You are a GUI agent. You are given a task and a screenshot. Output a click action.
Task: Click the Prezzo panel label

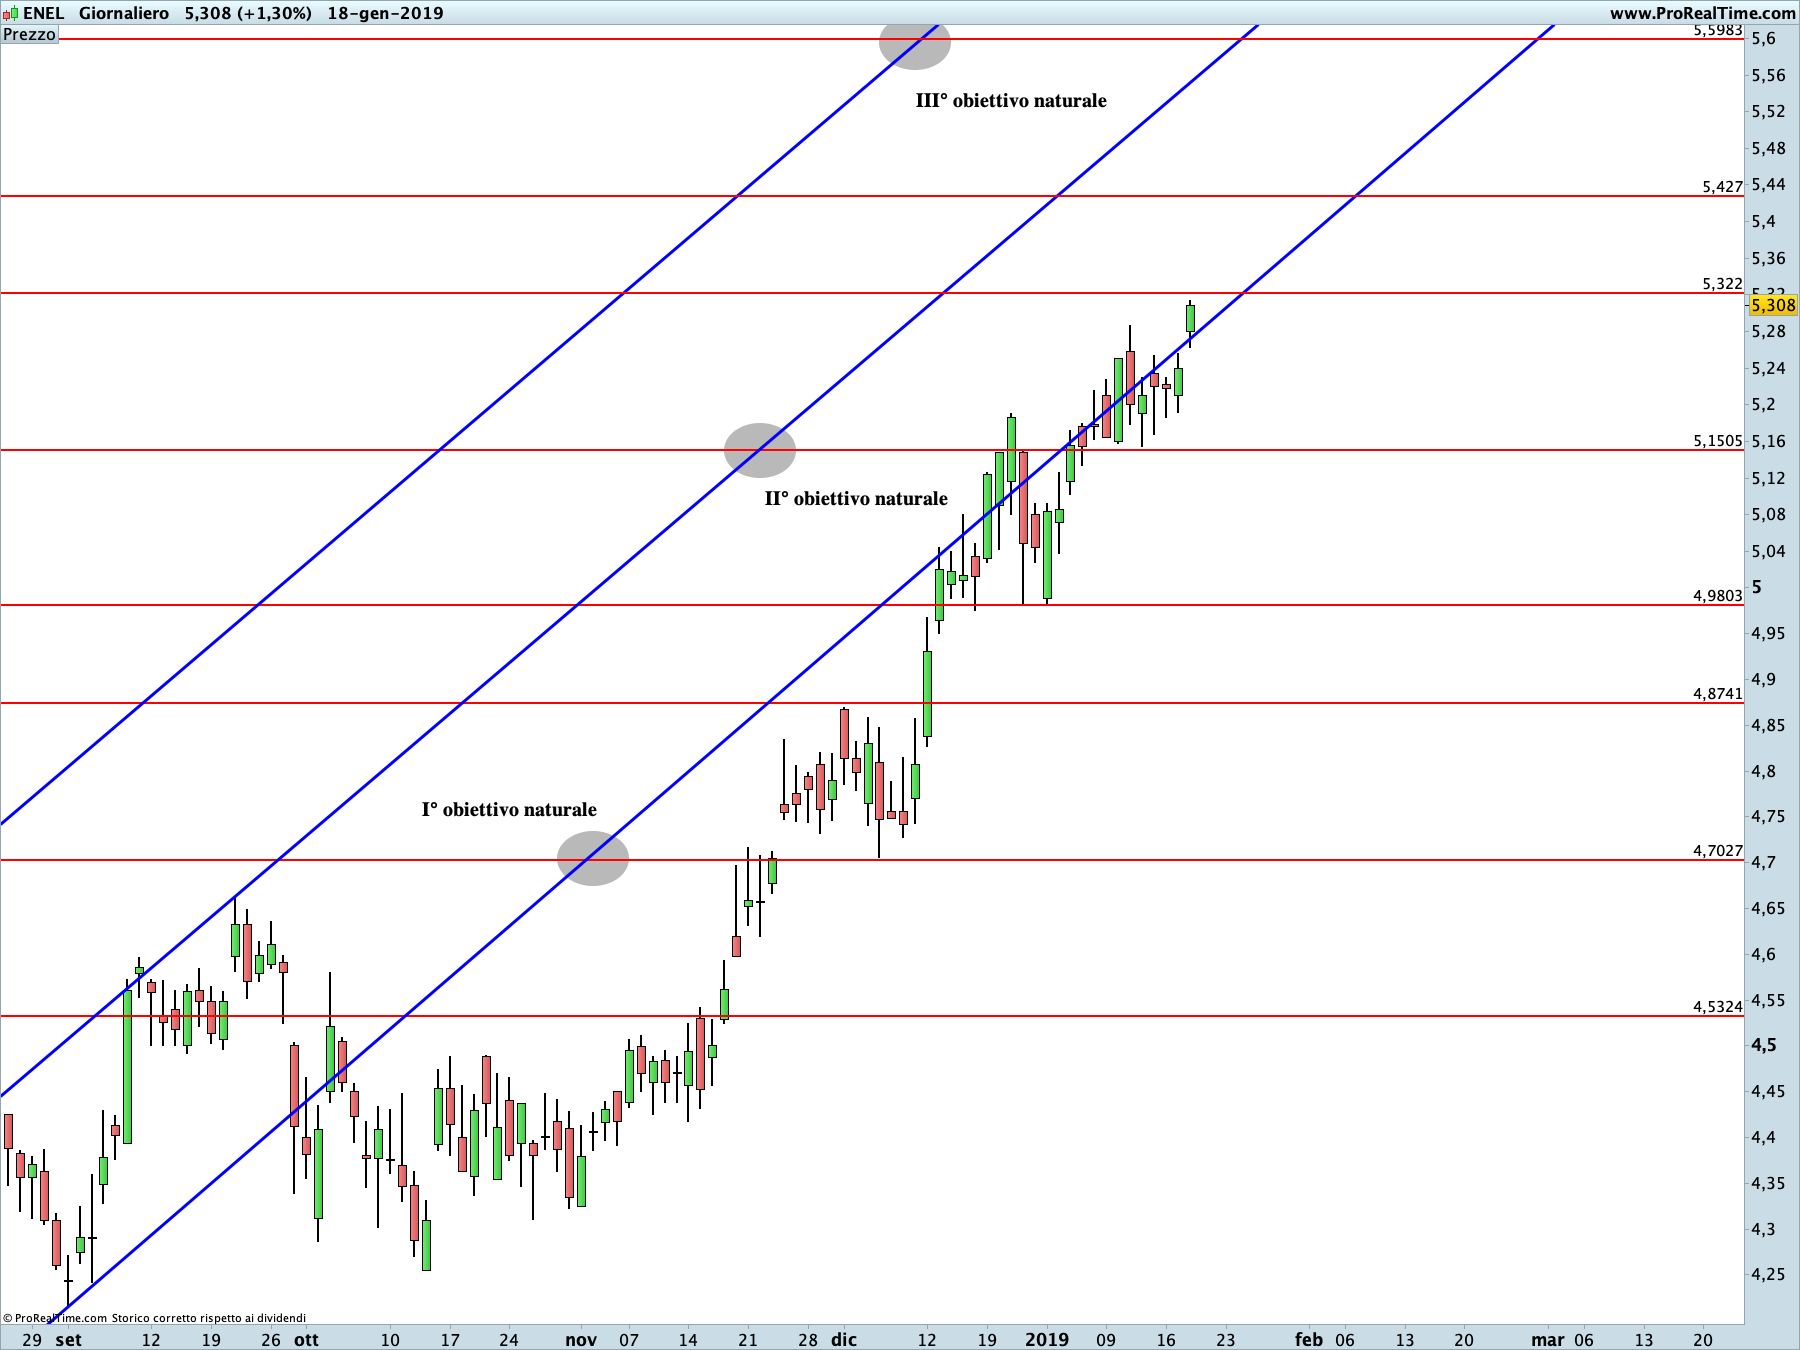tap(29, 34)
